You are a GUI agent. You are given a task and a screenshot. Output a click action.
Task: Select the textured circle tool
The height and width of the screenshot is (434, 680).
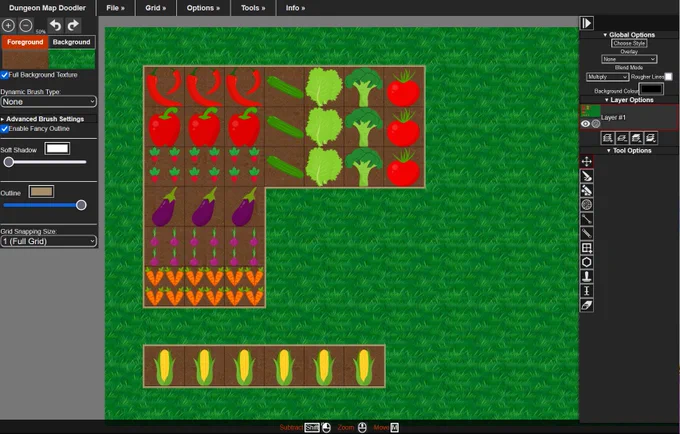[x=586, y=204]
